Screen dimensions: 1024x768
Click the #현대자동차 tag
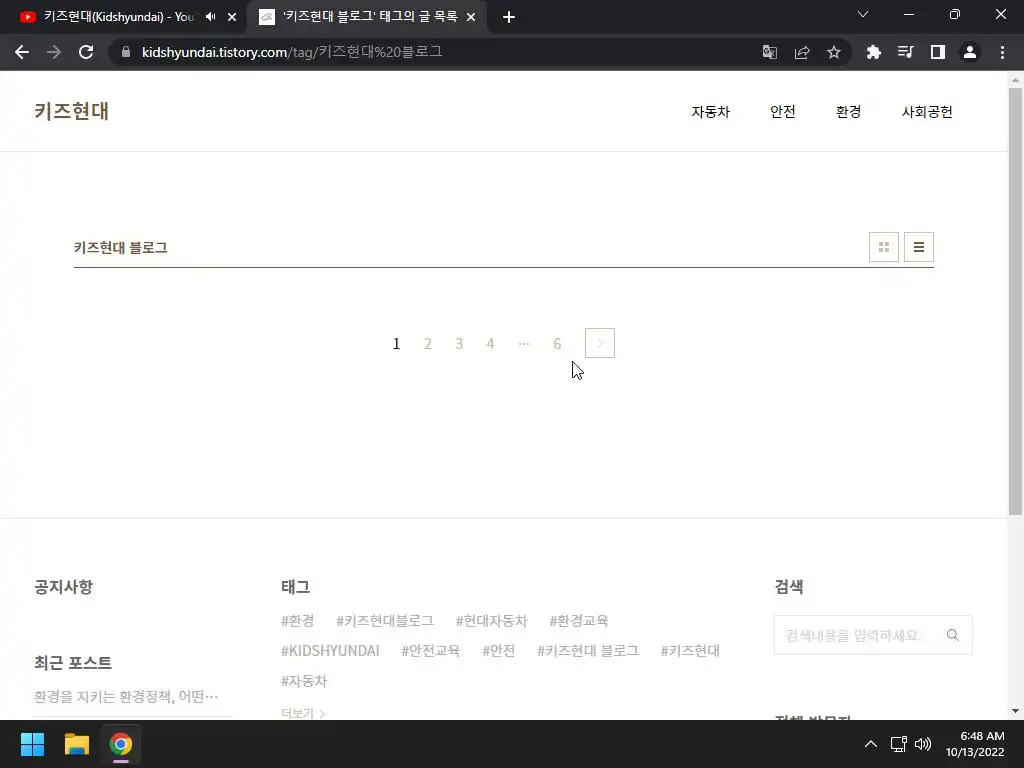(491, 620)
